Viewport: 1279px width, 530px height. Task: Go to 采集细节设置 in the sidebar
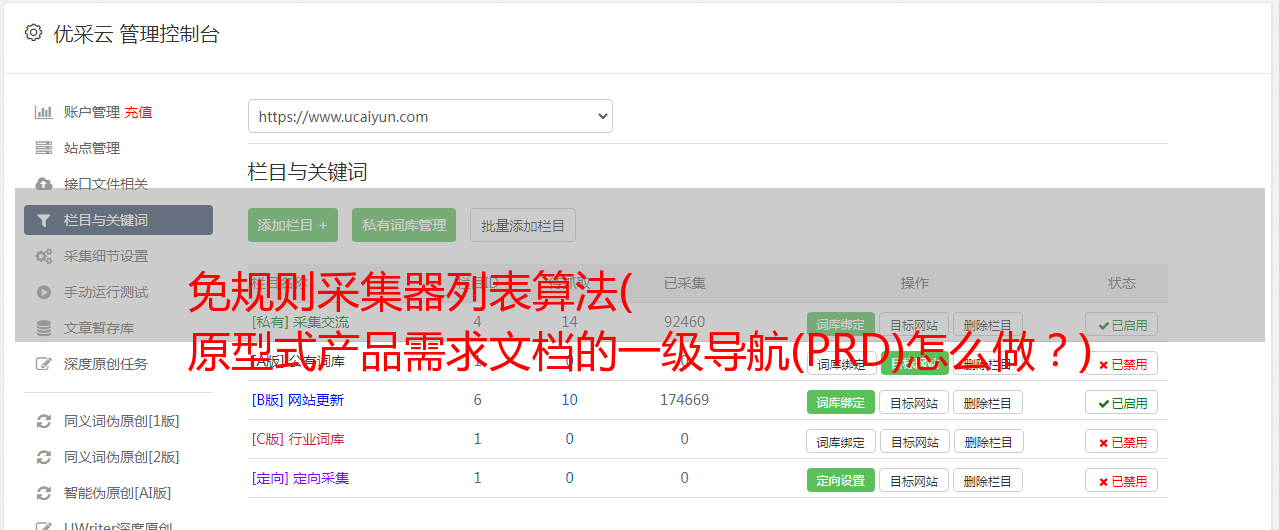click(x=106, y=256)
